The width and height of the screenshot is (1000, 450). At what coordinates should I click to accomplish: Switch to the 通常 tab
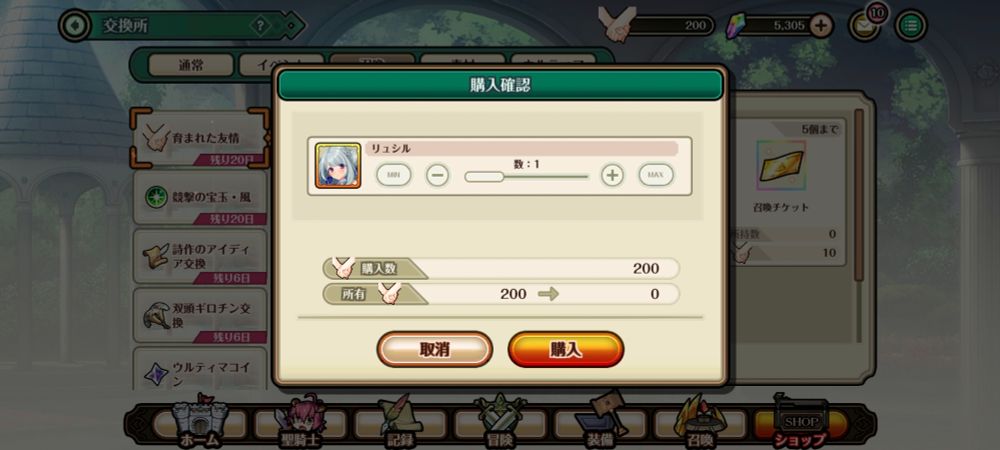pyautogui.click(x=191, y=65)
